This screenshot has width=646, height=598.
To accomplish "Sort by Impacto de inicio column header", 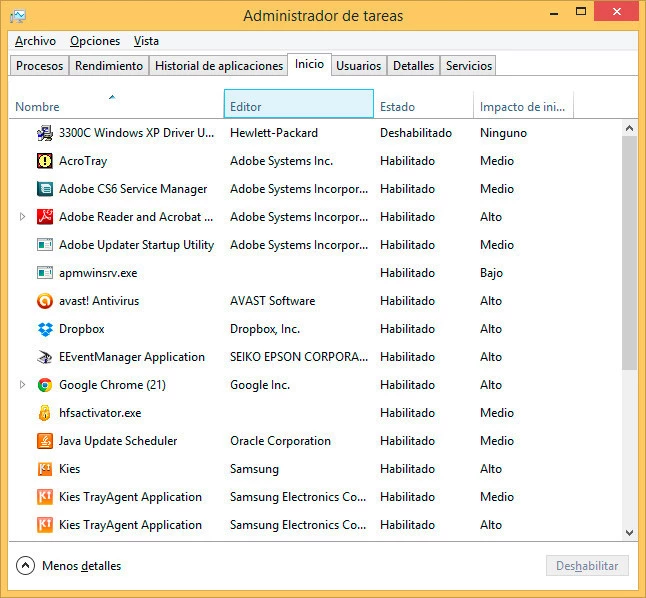I will click(x=523, y=106).
